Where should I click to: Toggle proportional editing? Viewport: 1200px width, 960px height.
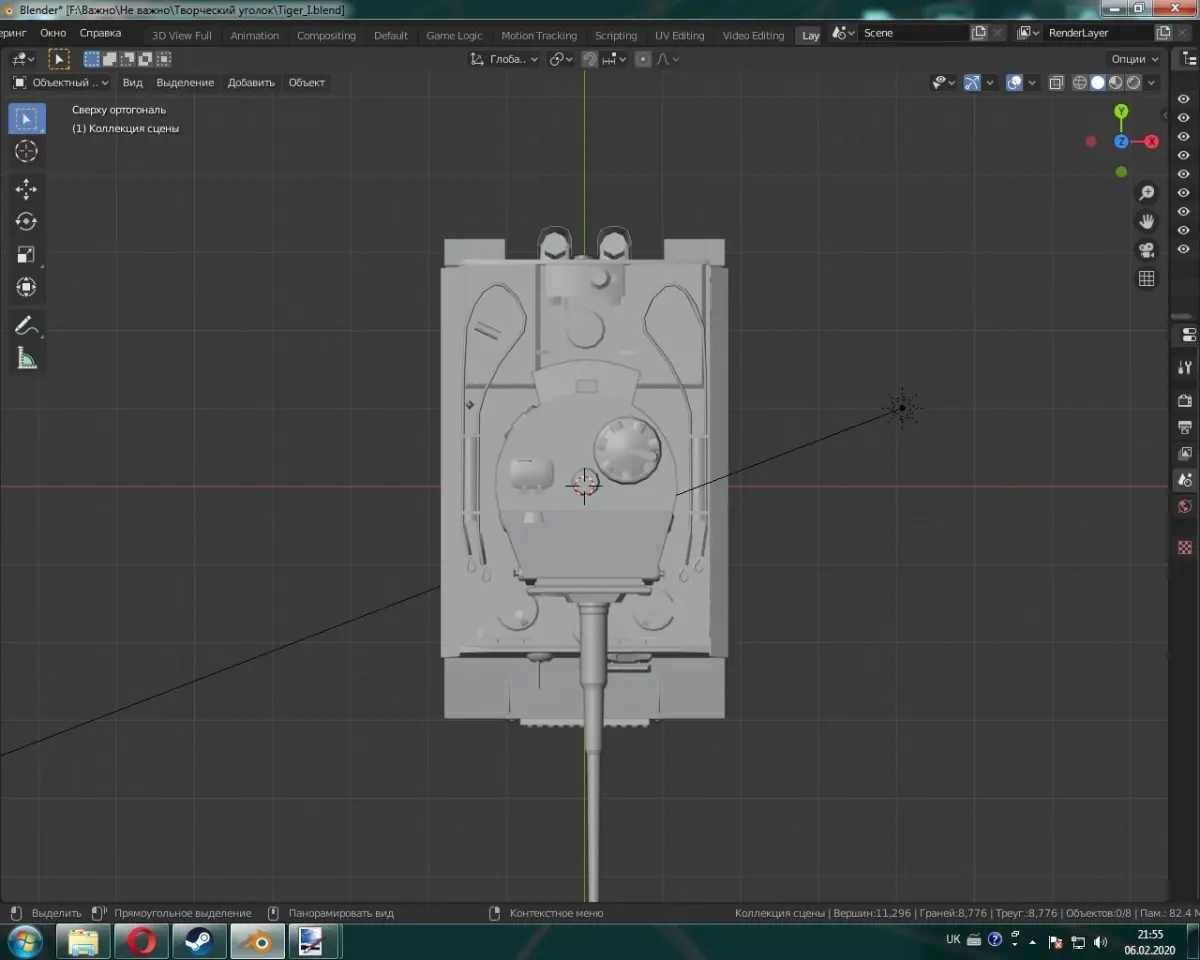pos(643,59)
